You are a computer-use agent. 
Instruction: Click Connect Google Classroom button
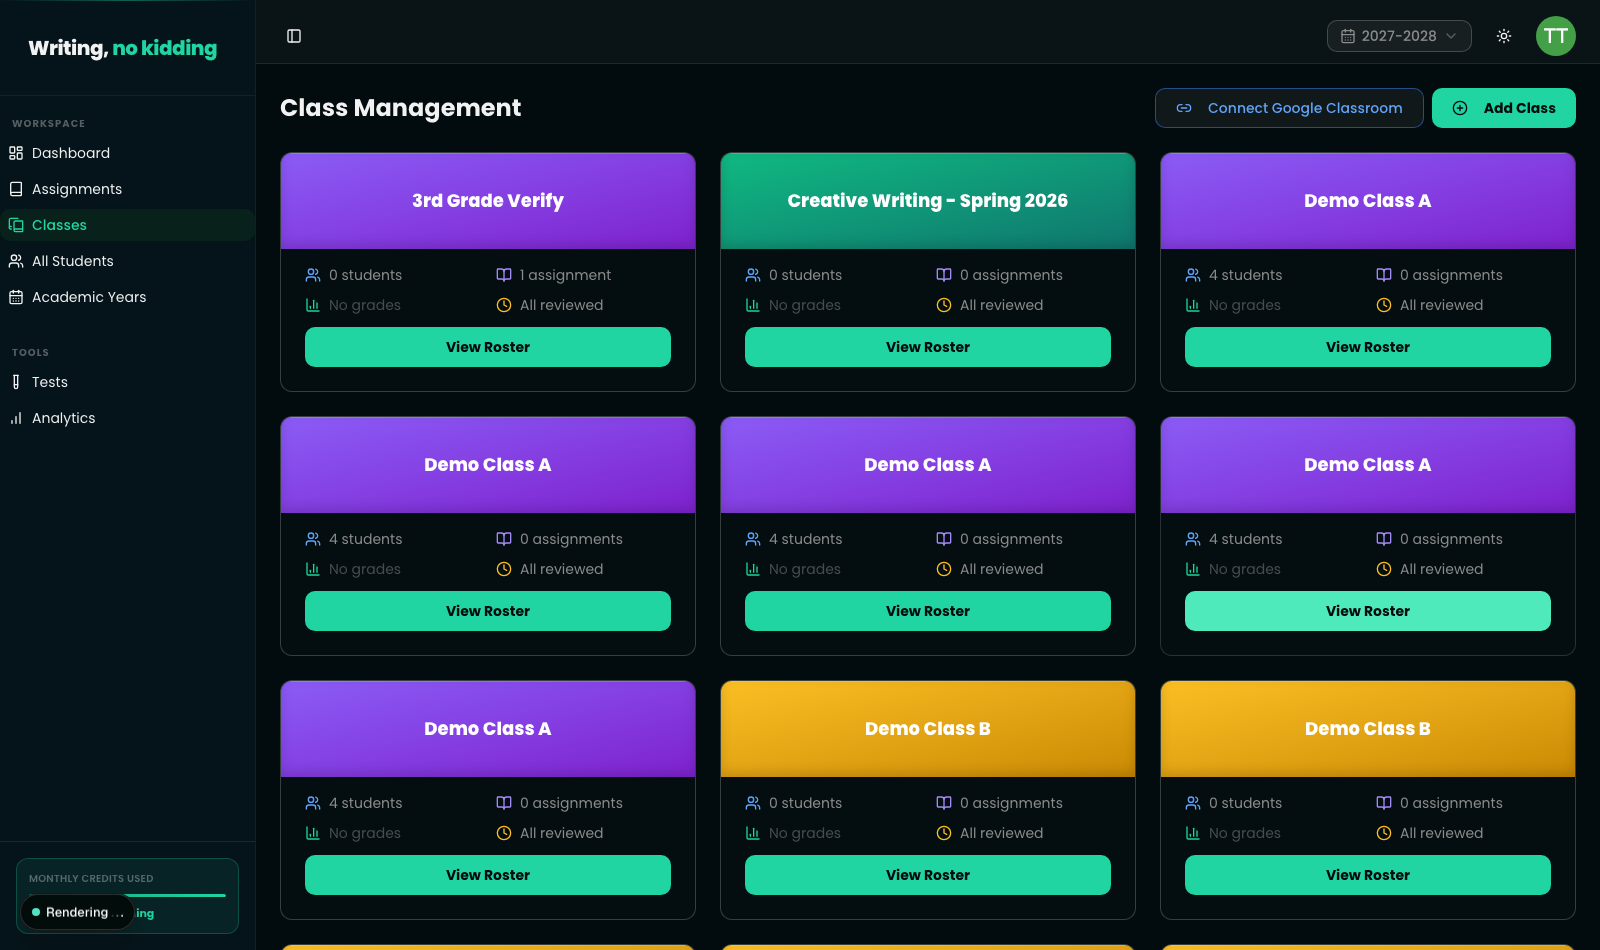click(x=1289, y=108)
